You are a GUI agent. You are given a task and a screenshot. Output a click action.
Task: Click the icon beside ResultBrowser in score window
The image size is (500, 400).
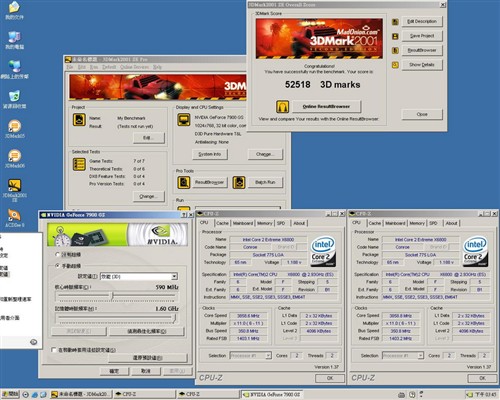(x=395, y=51)
